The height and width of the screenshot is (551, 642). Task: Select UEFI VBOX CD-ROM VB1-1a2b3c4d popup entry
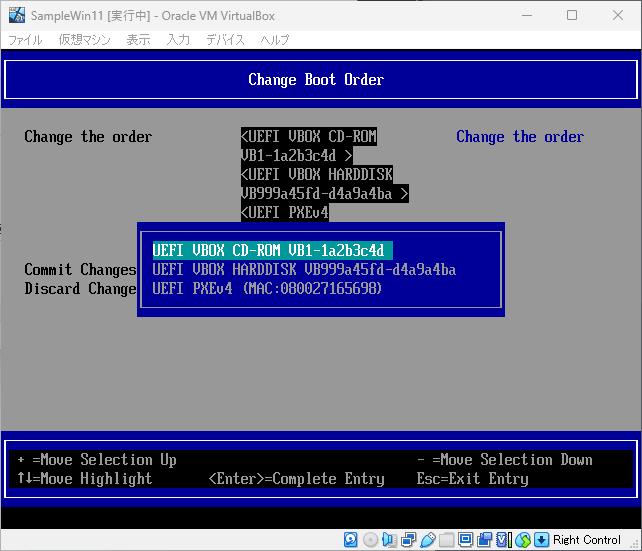[x=272, y=250]
